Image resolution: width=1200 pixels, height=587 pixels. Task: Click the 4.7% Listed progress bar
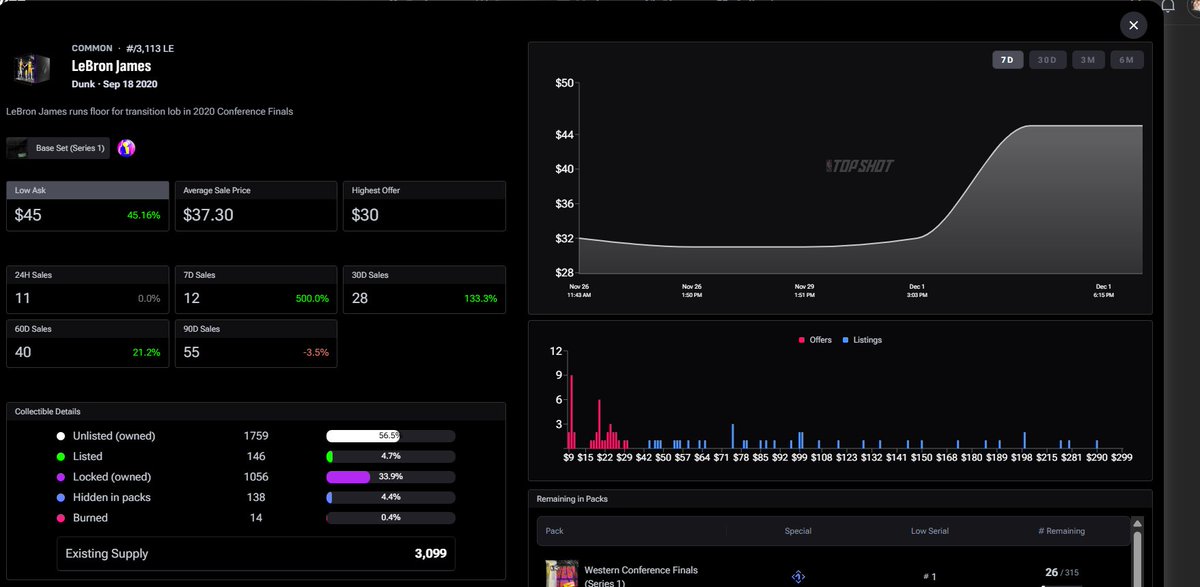391,456
